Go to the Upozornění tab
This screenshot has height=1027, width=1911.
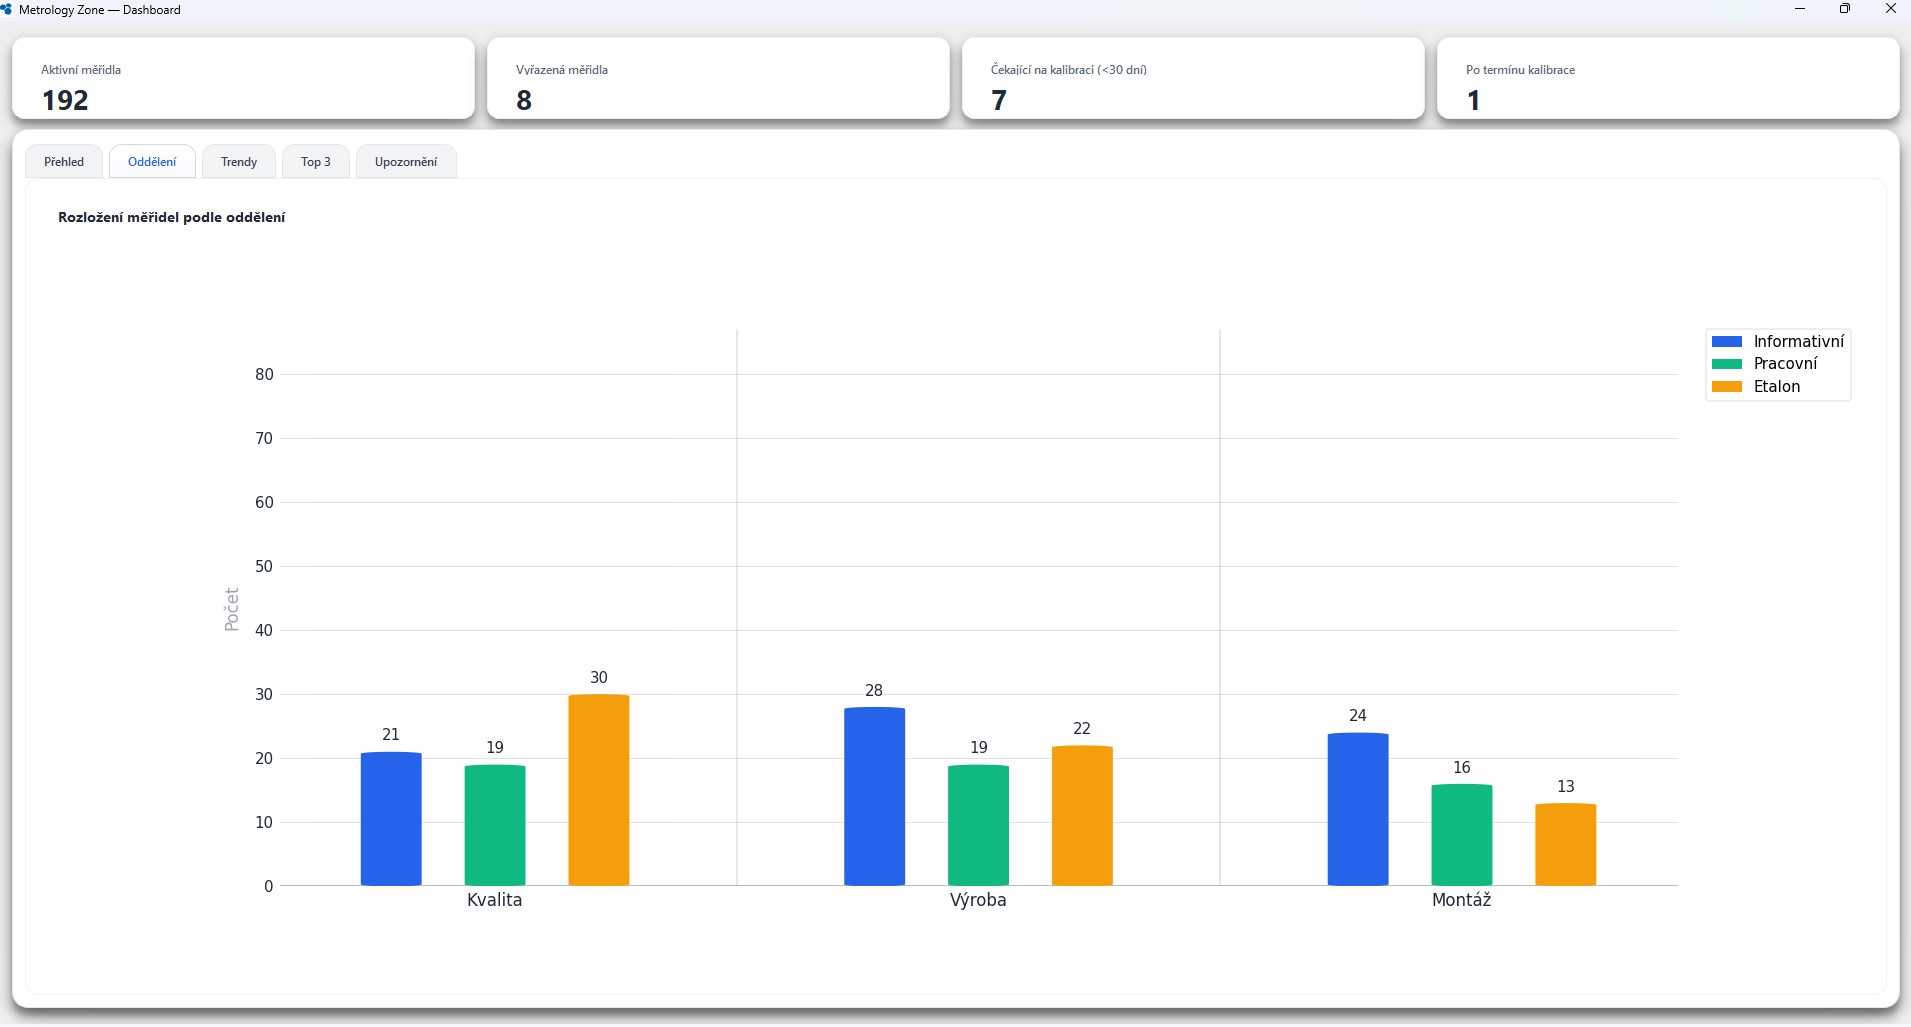click(x=406, y=162)
